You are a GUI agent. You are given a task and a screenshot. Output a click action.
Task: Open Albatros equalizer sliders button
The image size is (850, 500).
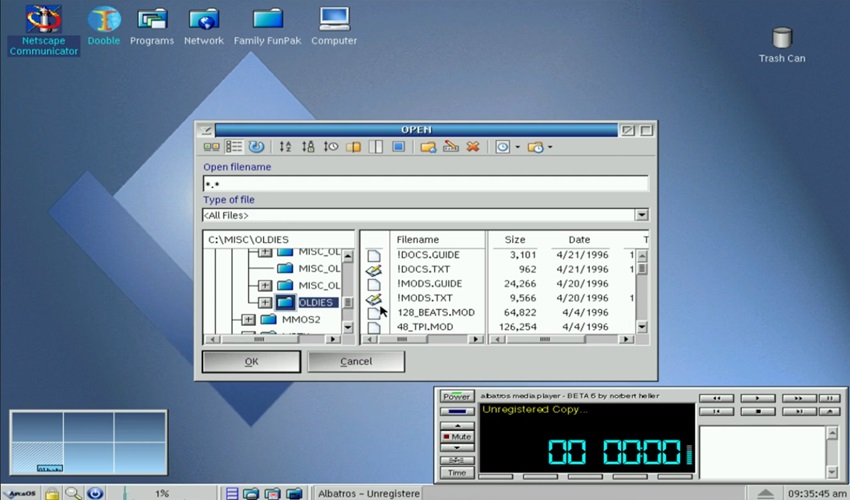pos(457,460)
